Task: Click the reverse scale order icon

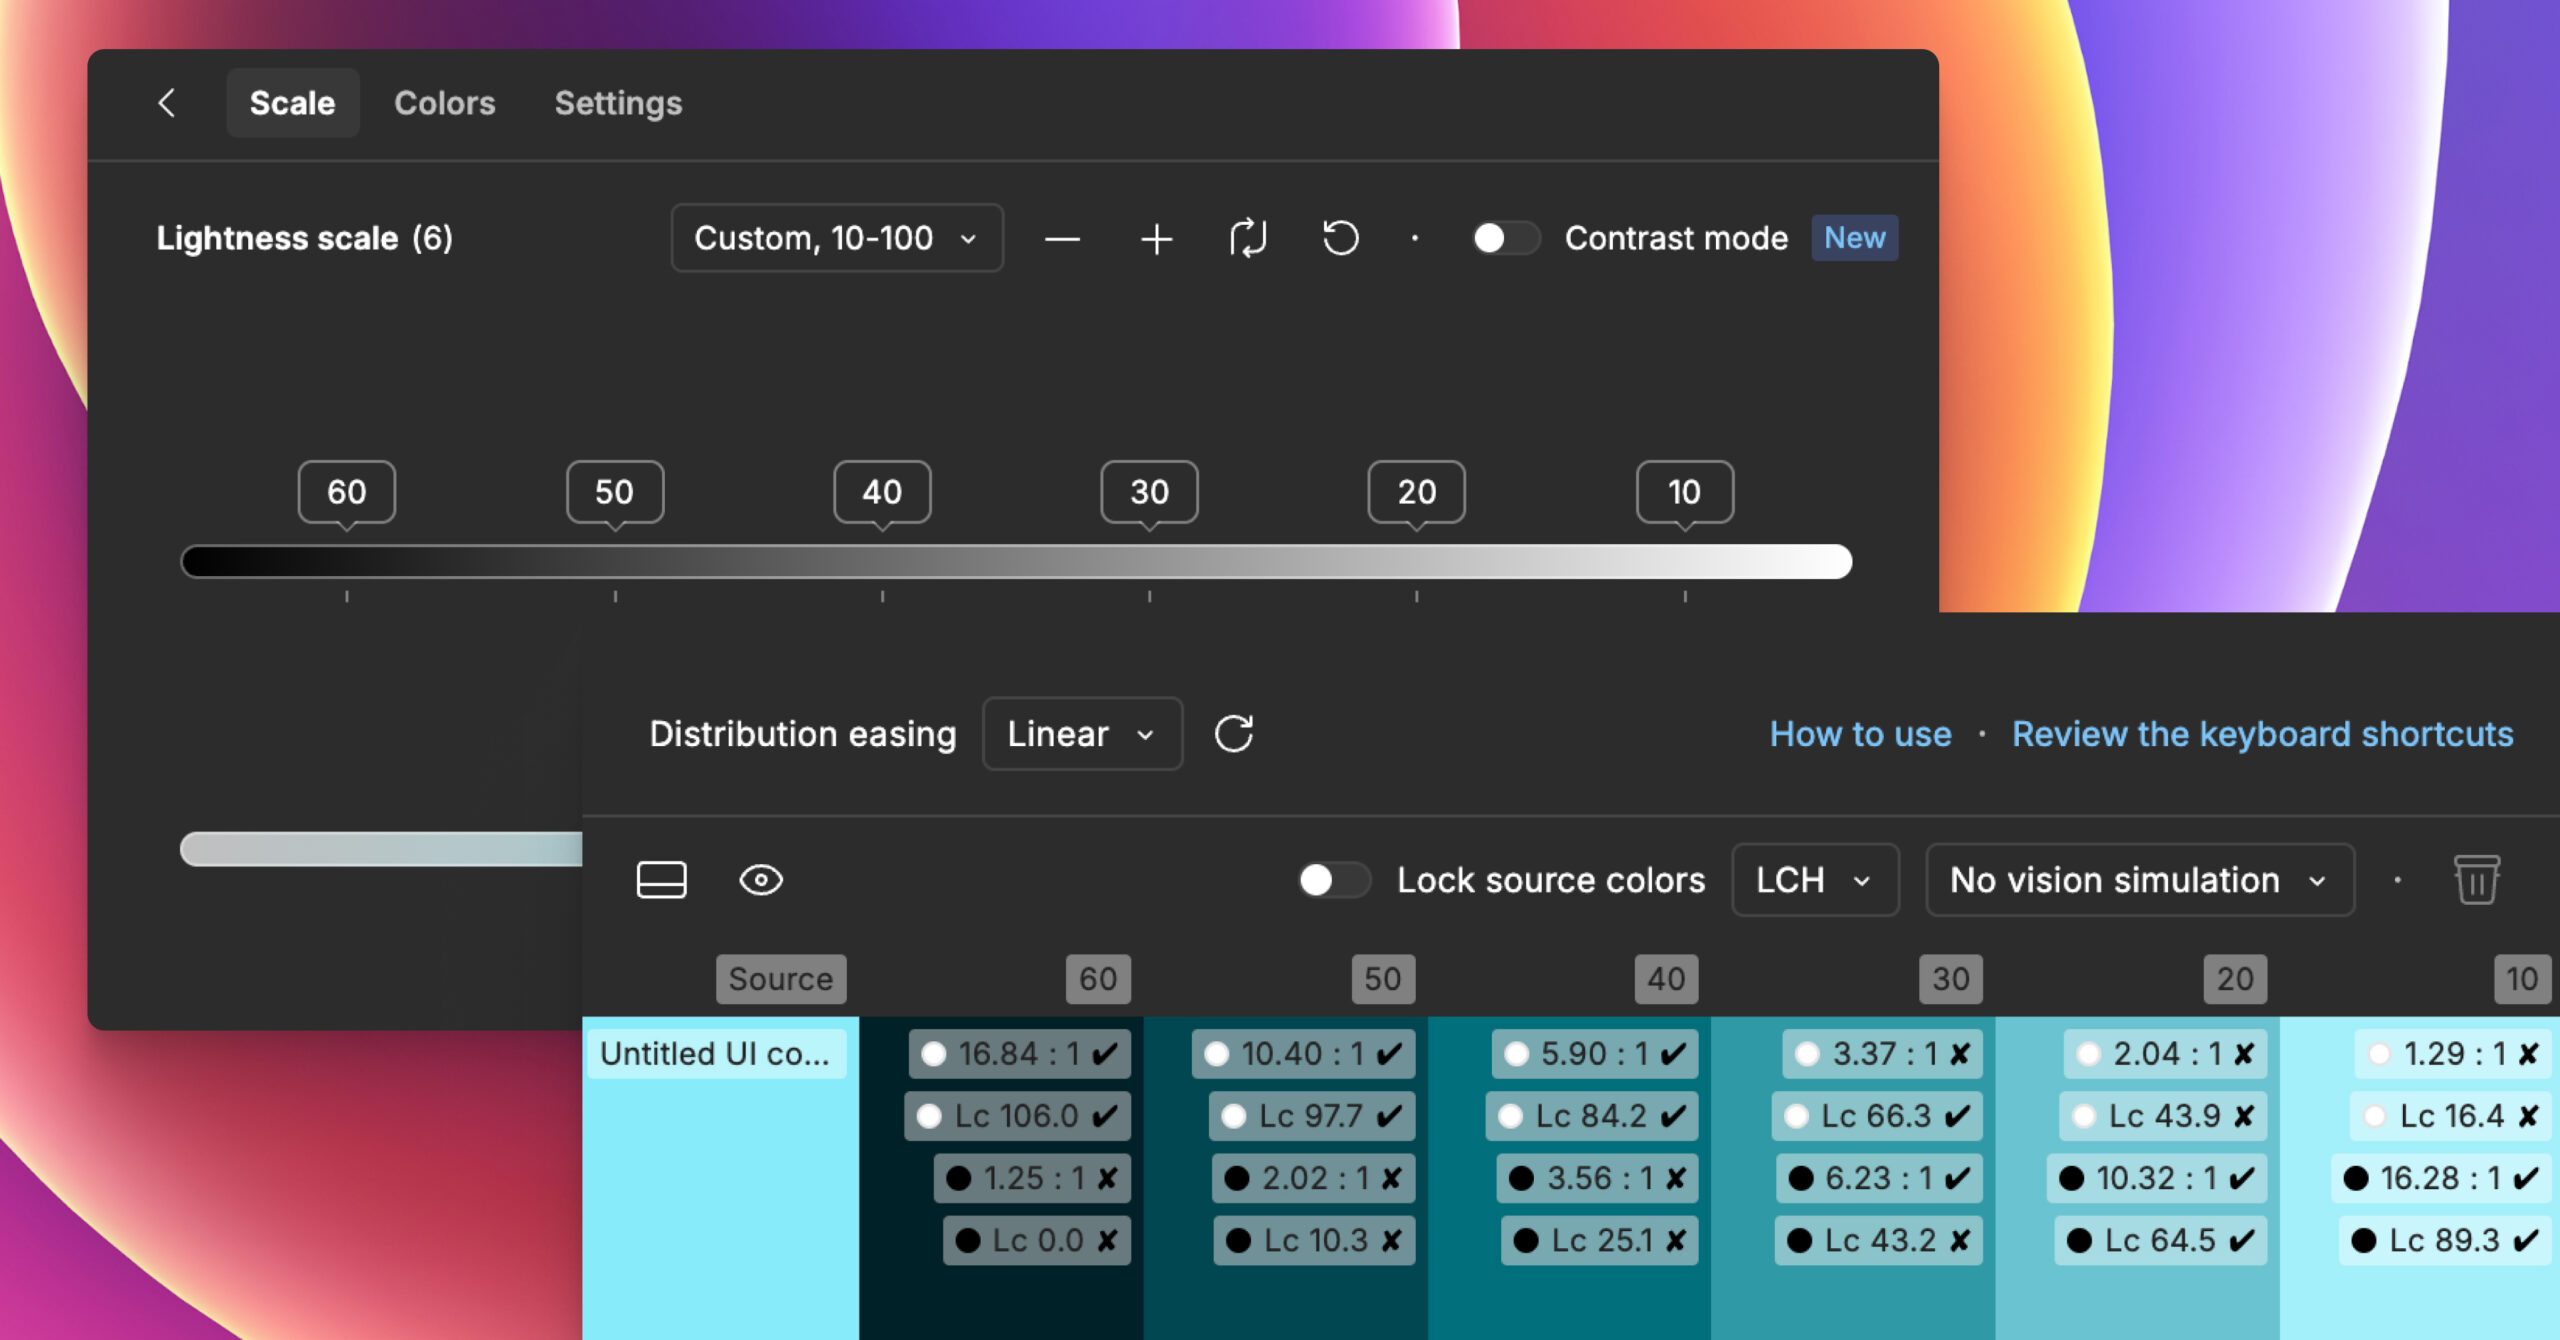Action: 1248,239
